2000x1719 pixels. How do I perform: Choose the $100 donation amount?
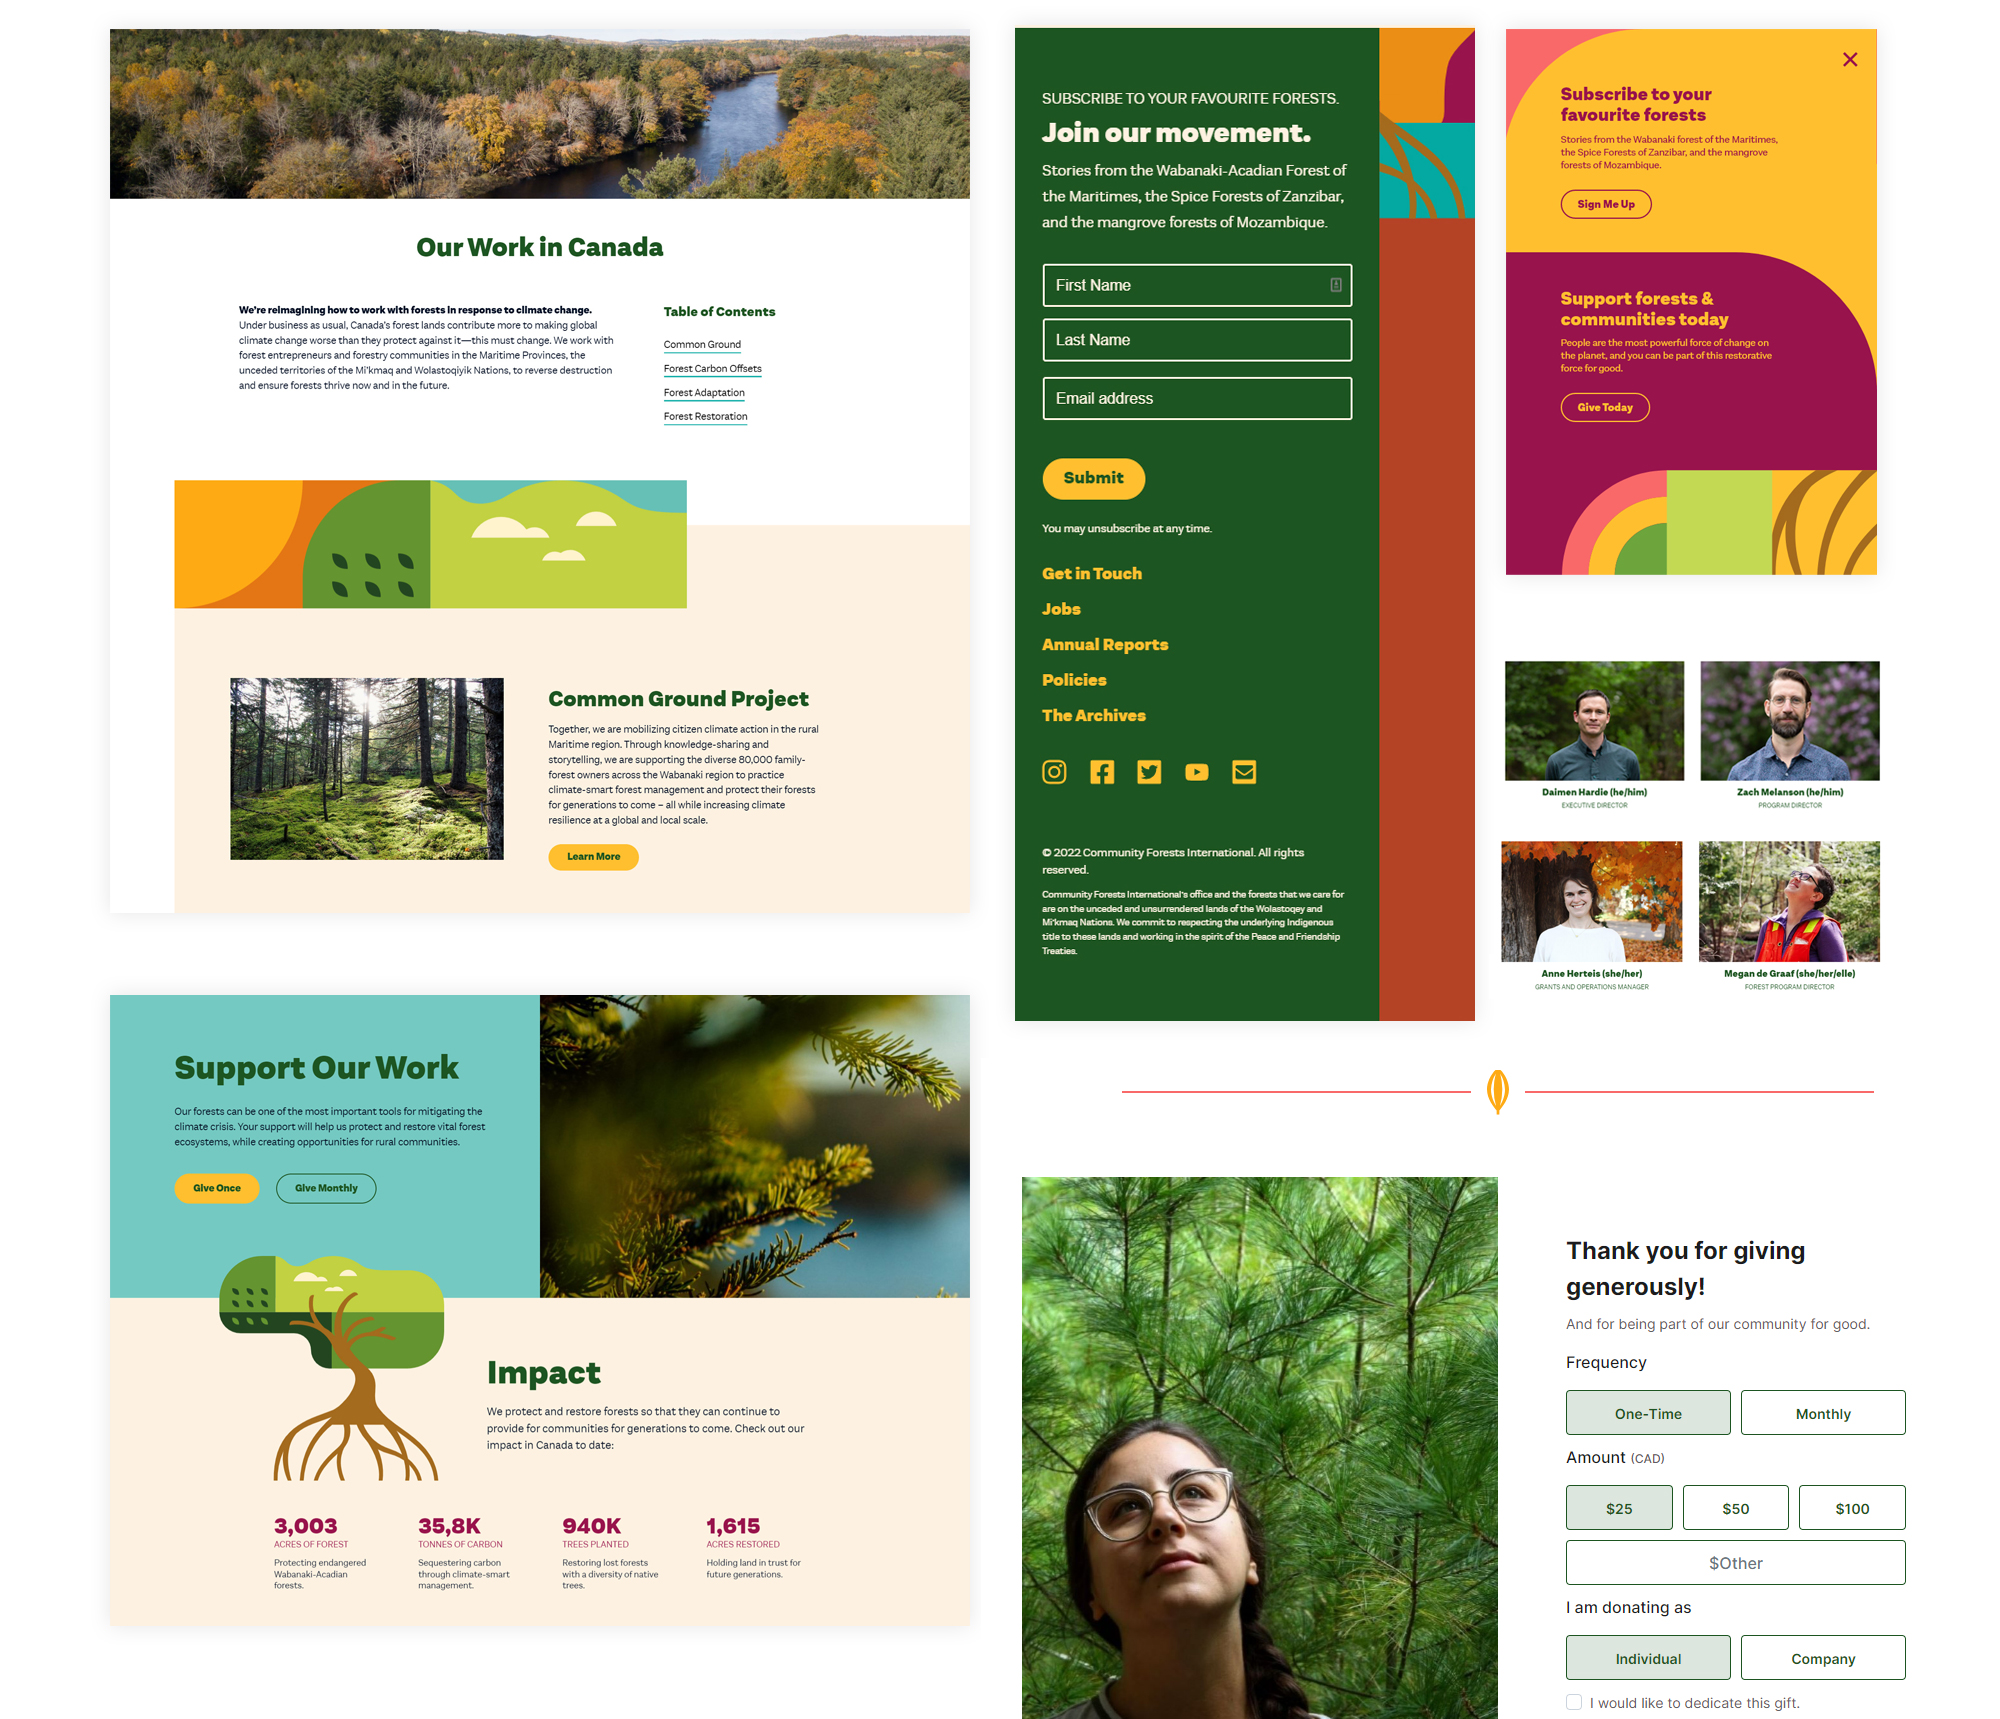1852,1508
